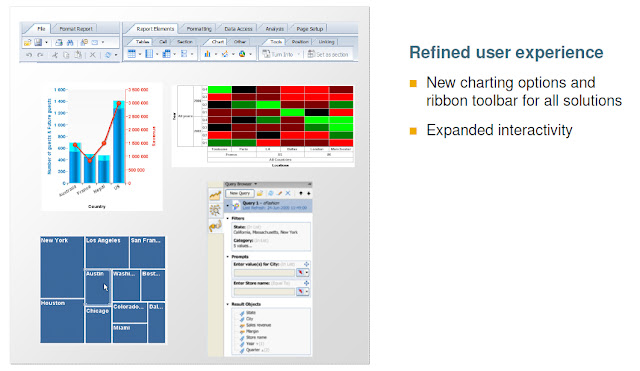Click the Los Angeles tile in the treemap

(x=107, y=252)
